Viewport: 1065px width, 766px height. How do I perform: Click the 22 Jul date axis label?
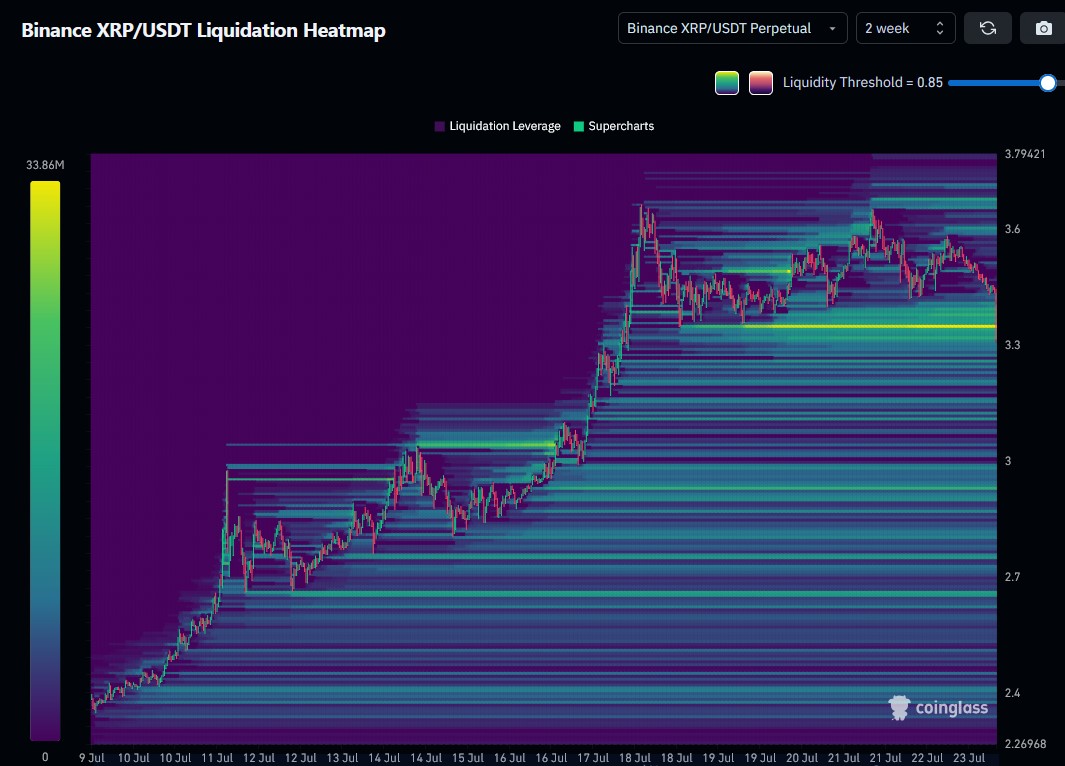[927, 758]
